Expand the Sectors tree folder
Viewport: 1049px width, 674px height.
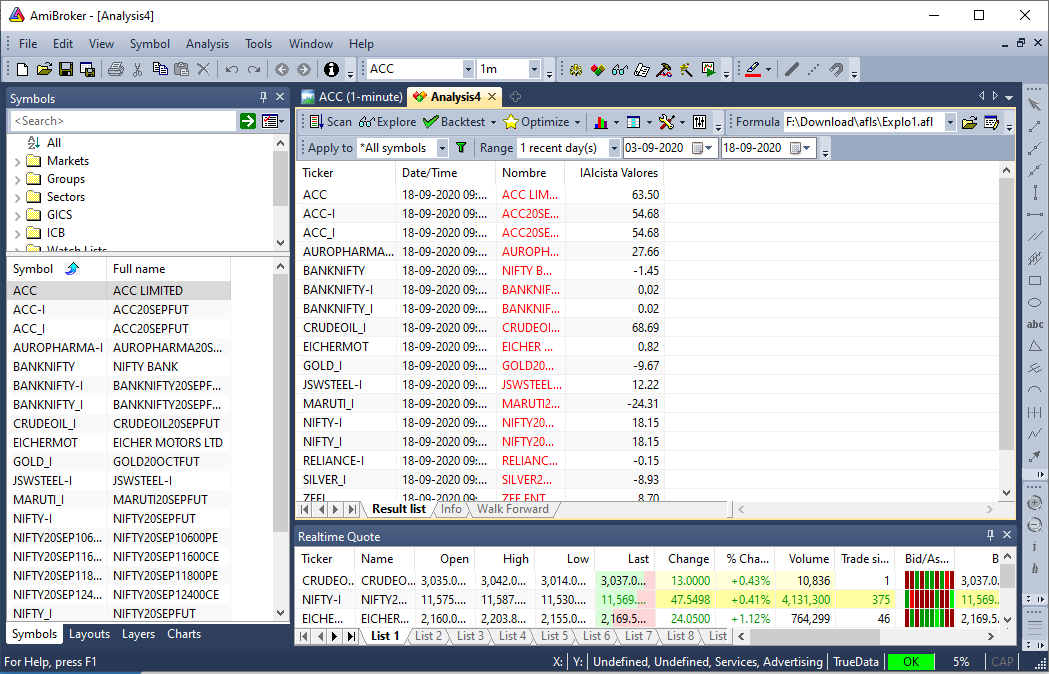click(x=17, y=197)
